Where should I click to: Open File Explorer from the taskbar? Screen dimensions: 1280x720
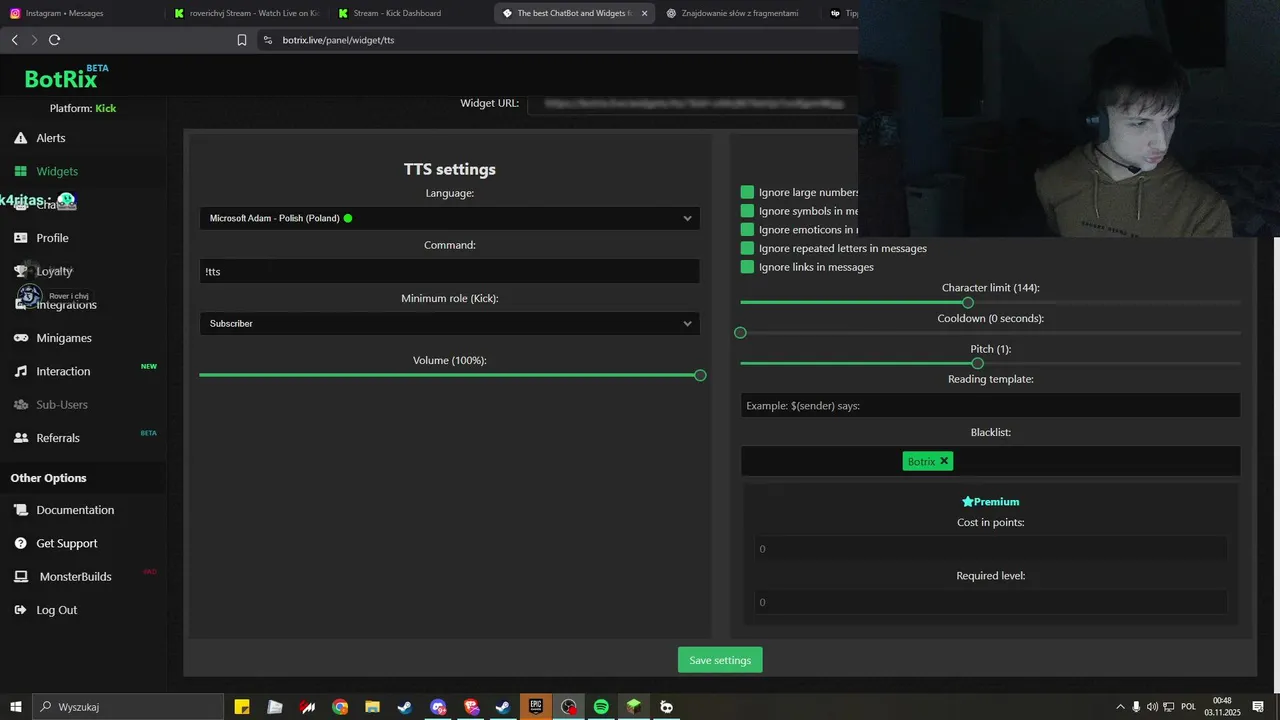click(372, 707)
